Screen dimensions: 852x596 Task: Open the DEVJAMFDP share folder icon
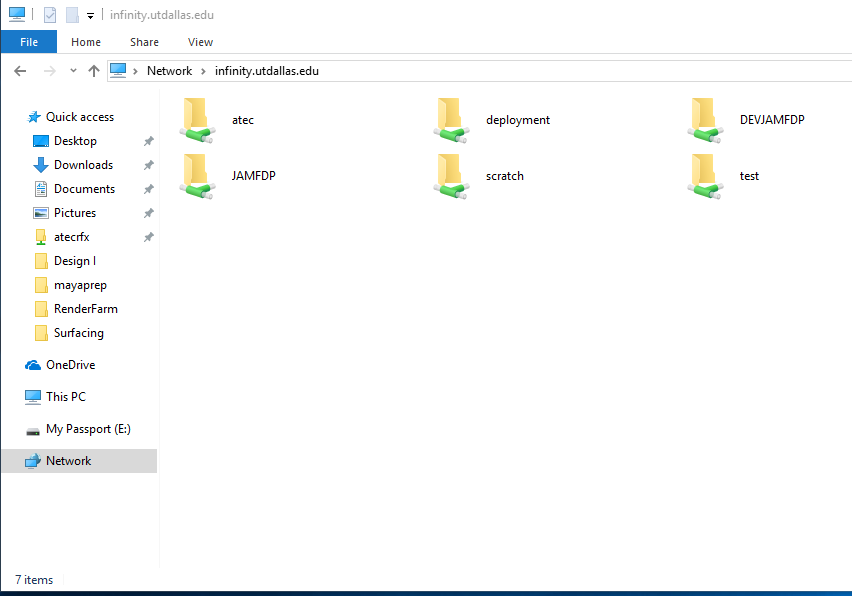[705, 120]
